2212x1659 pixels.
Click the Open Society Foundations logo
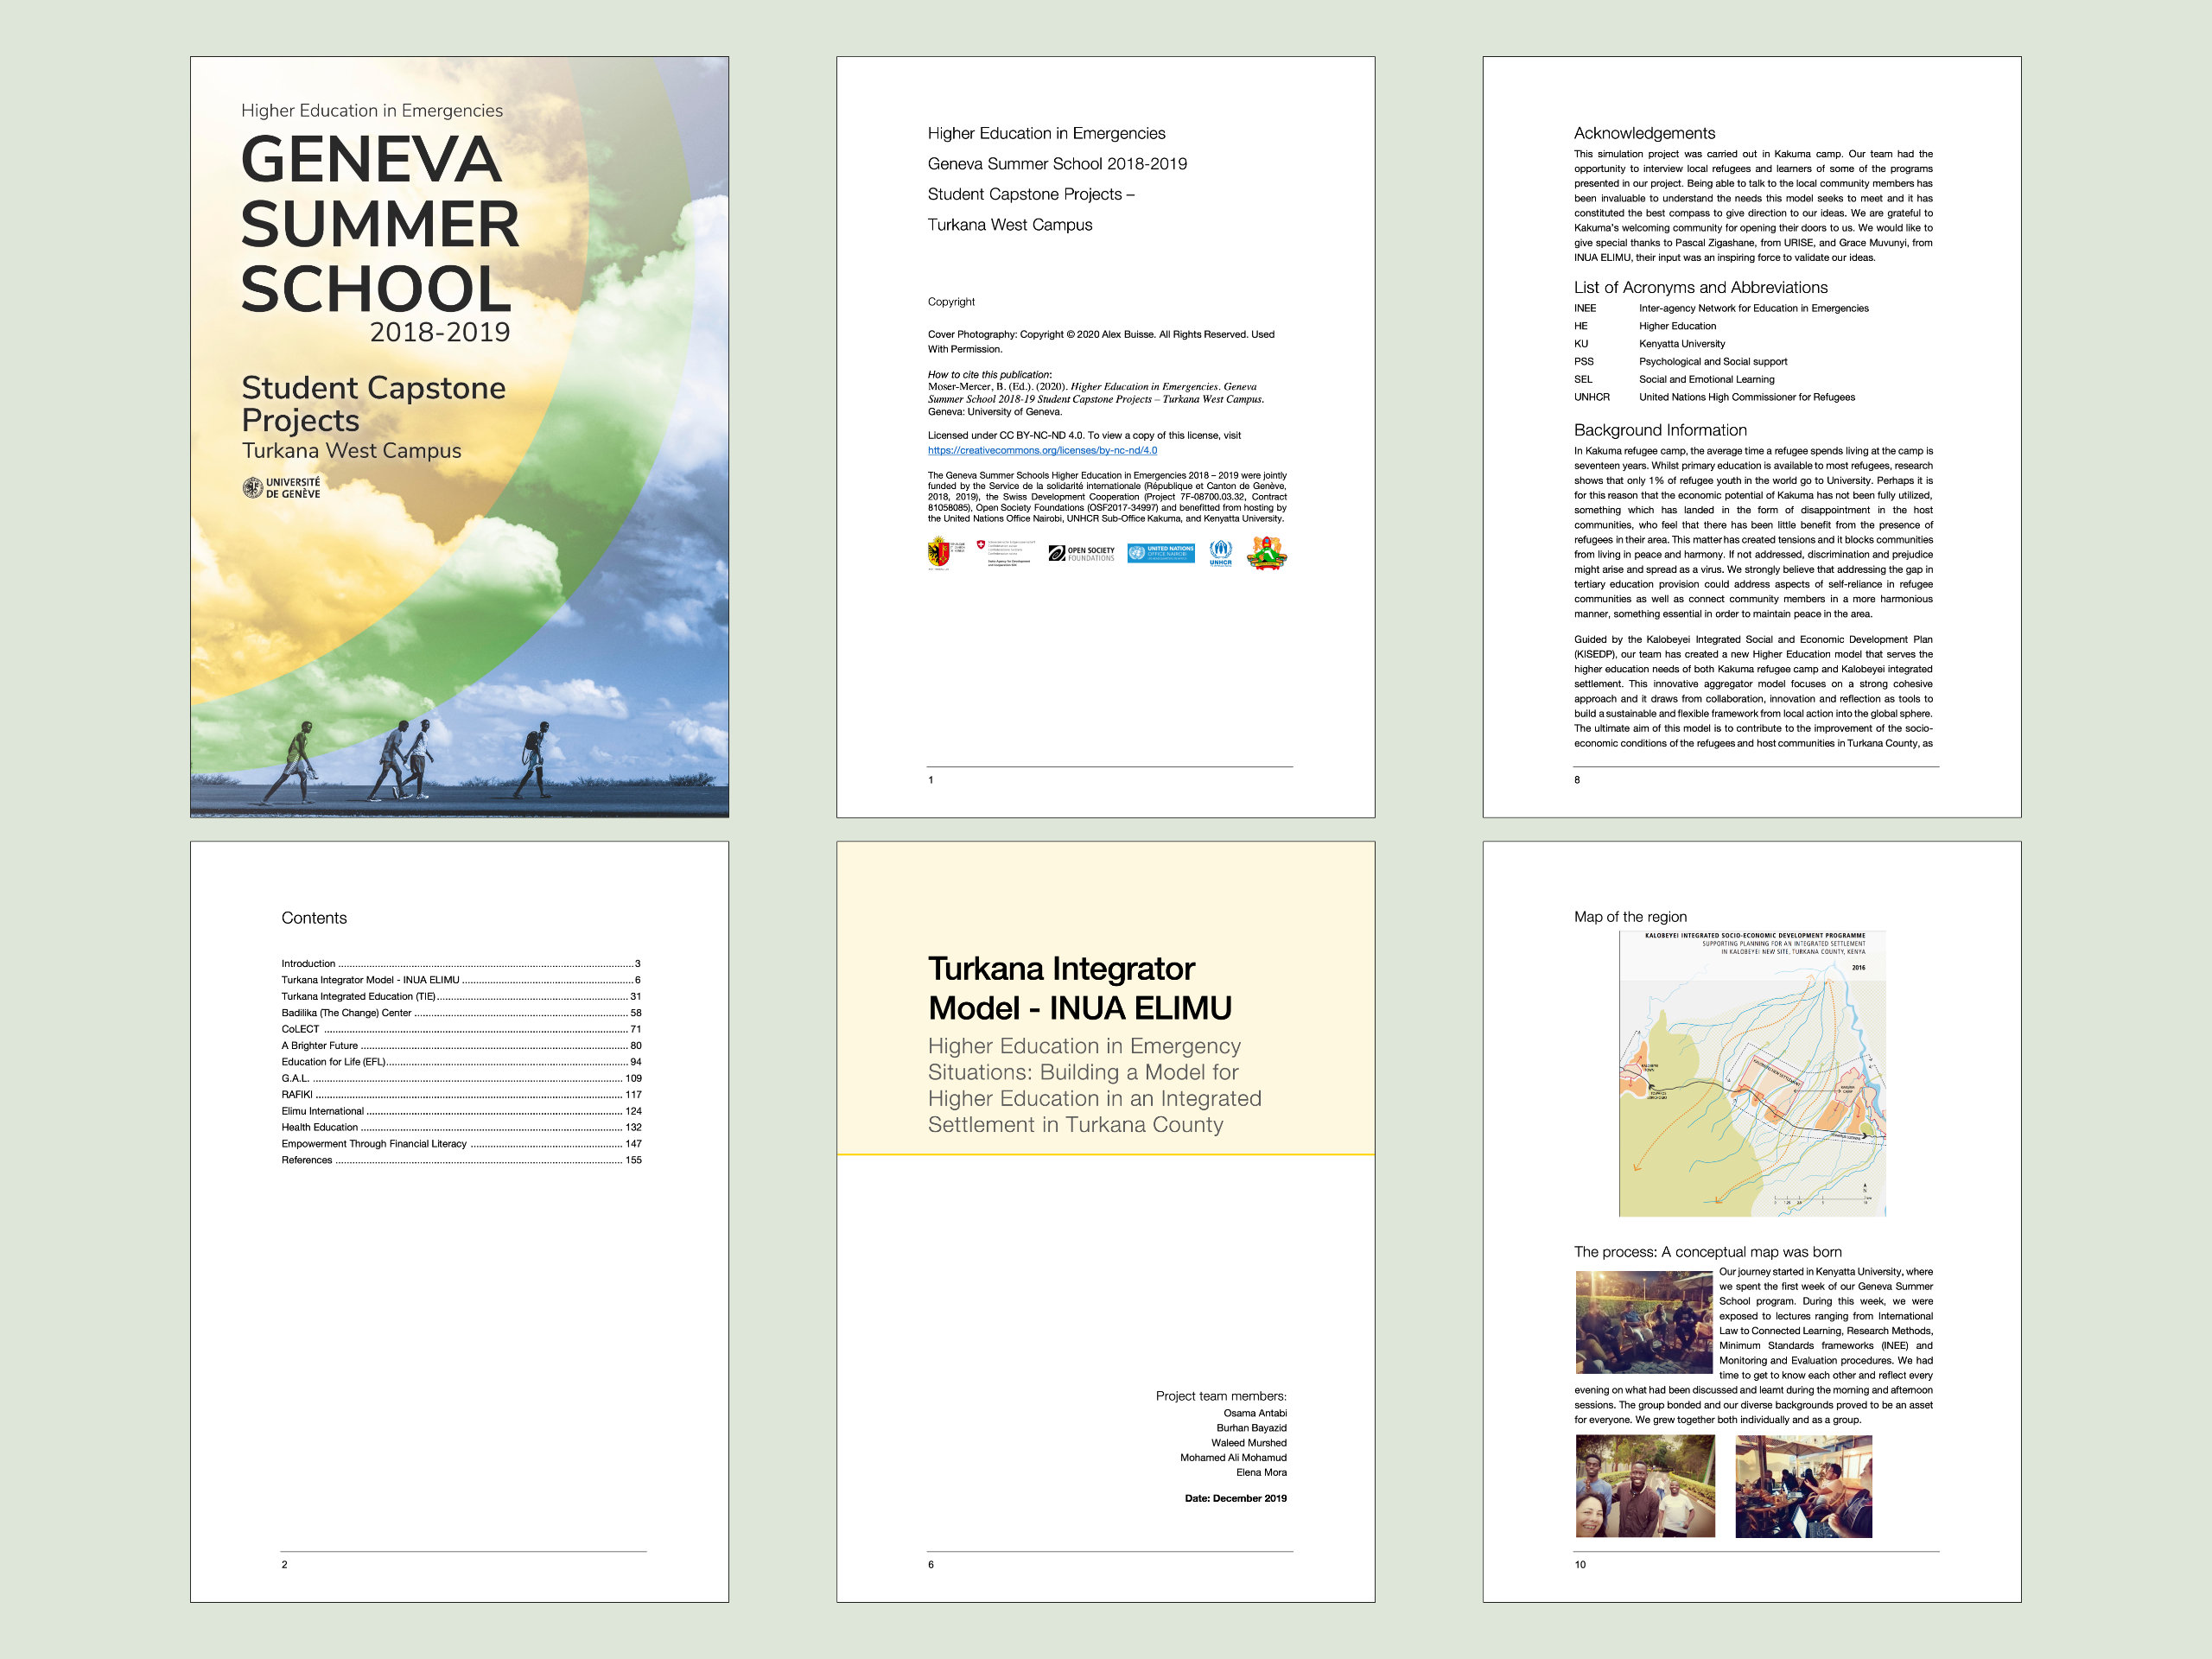click(1081, 553)
